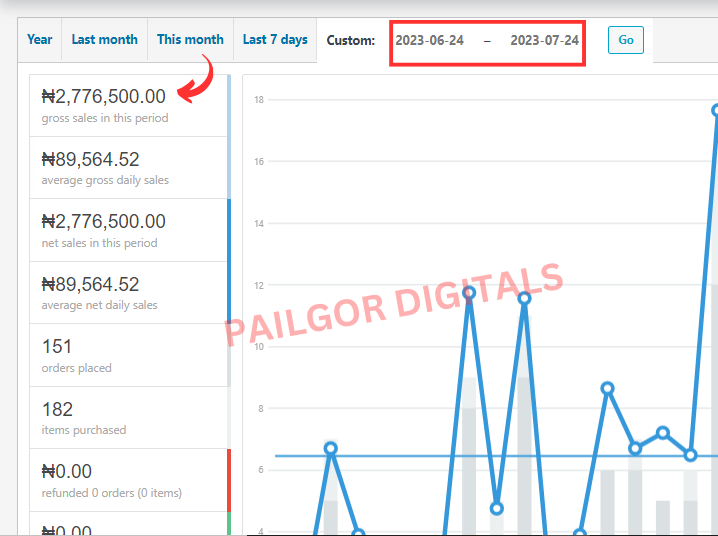Image resolution: width=718 pixels, height=536 pixels.
Task: Select the This month tab
Action: coord(190,40)
